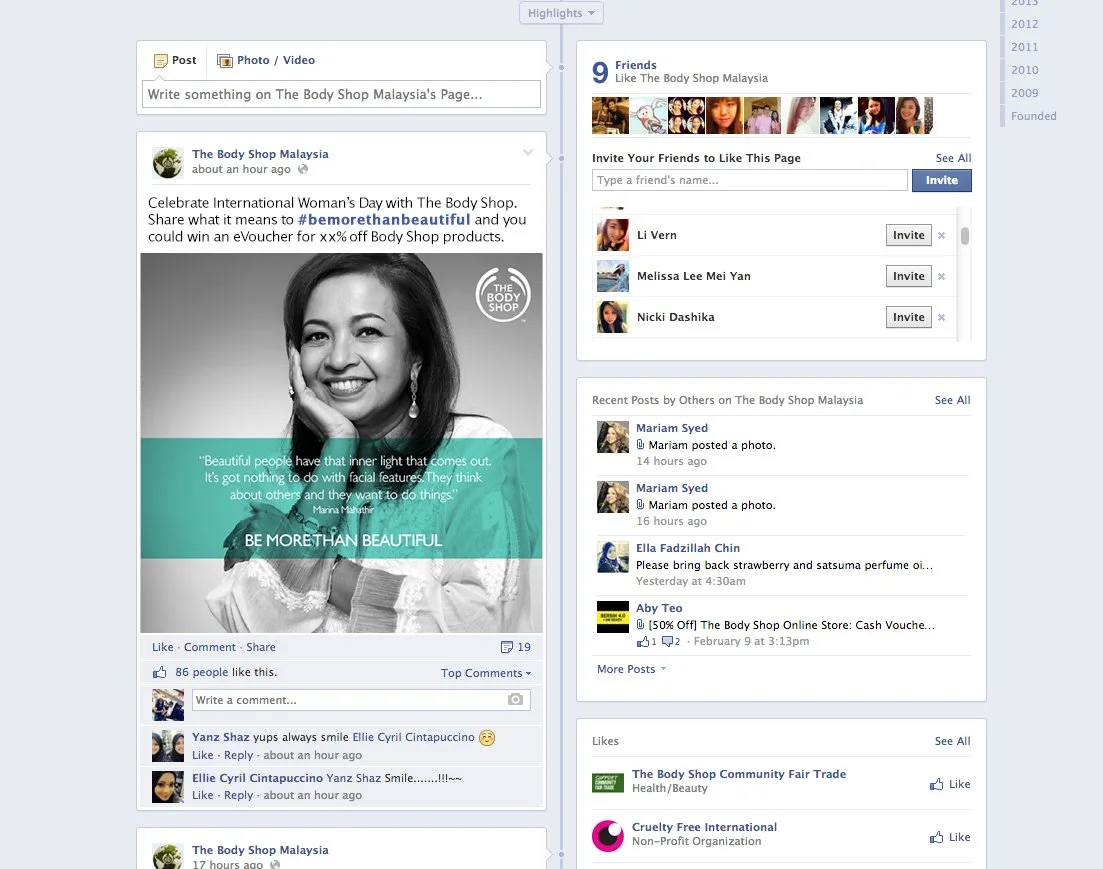Click the like icon on Aby Teo's post
This screenshot has width=1103, height=869.
coord(643,641)
